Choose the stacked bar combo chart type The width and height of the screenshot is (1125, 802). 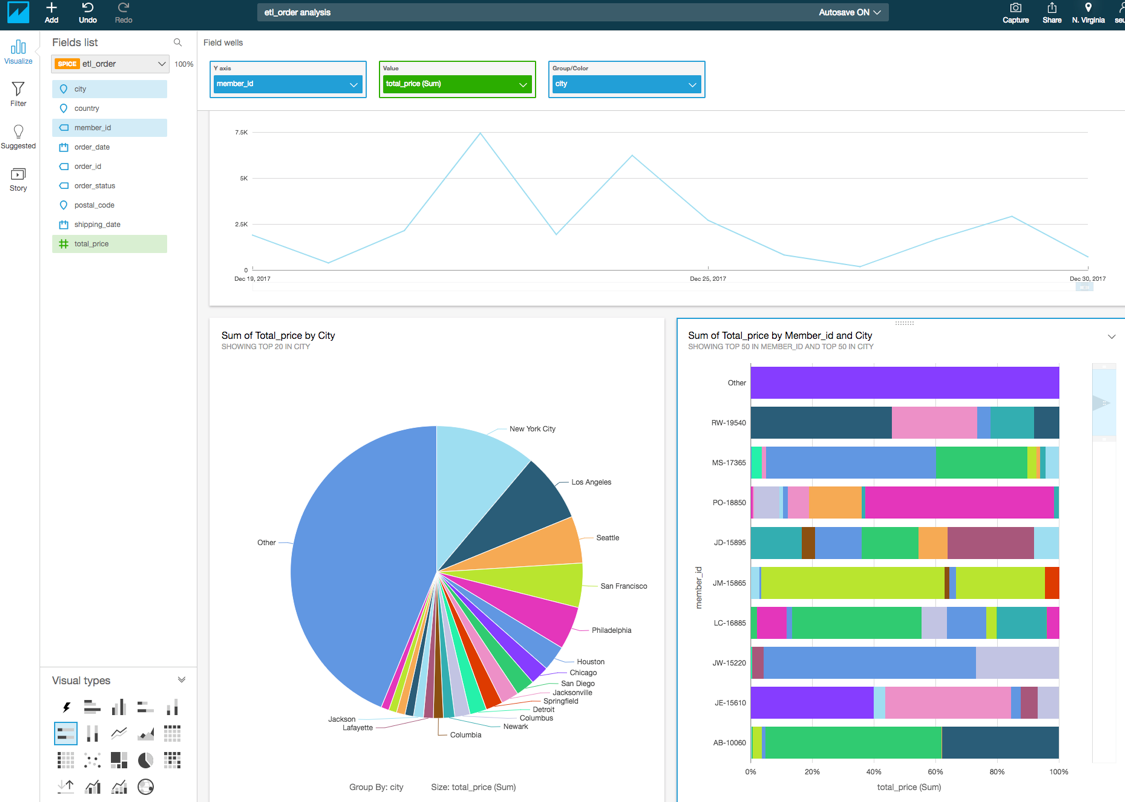tap(119, 787)
